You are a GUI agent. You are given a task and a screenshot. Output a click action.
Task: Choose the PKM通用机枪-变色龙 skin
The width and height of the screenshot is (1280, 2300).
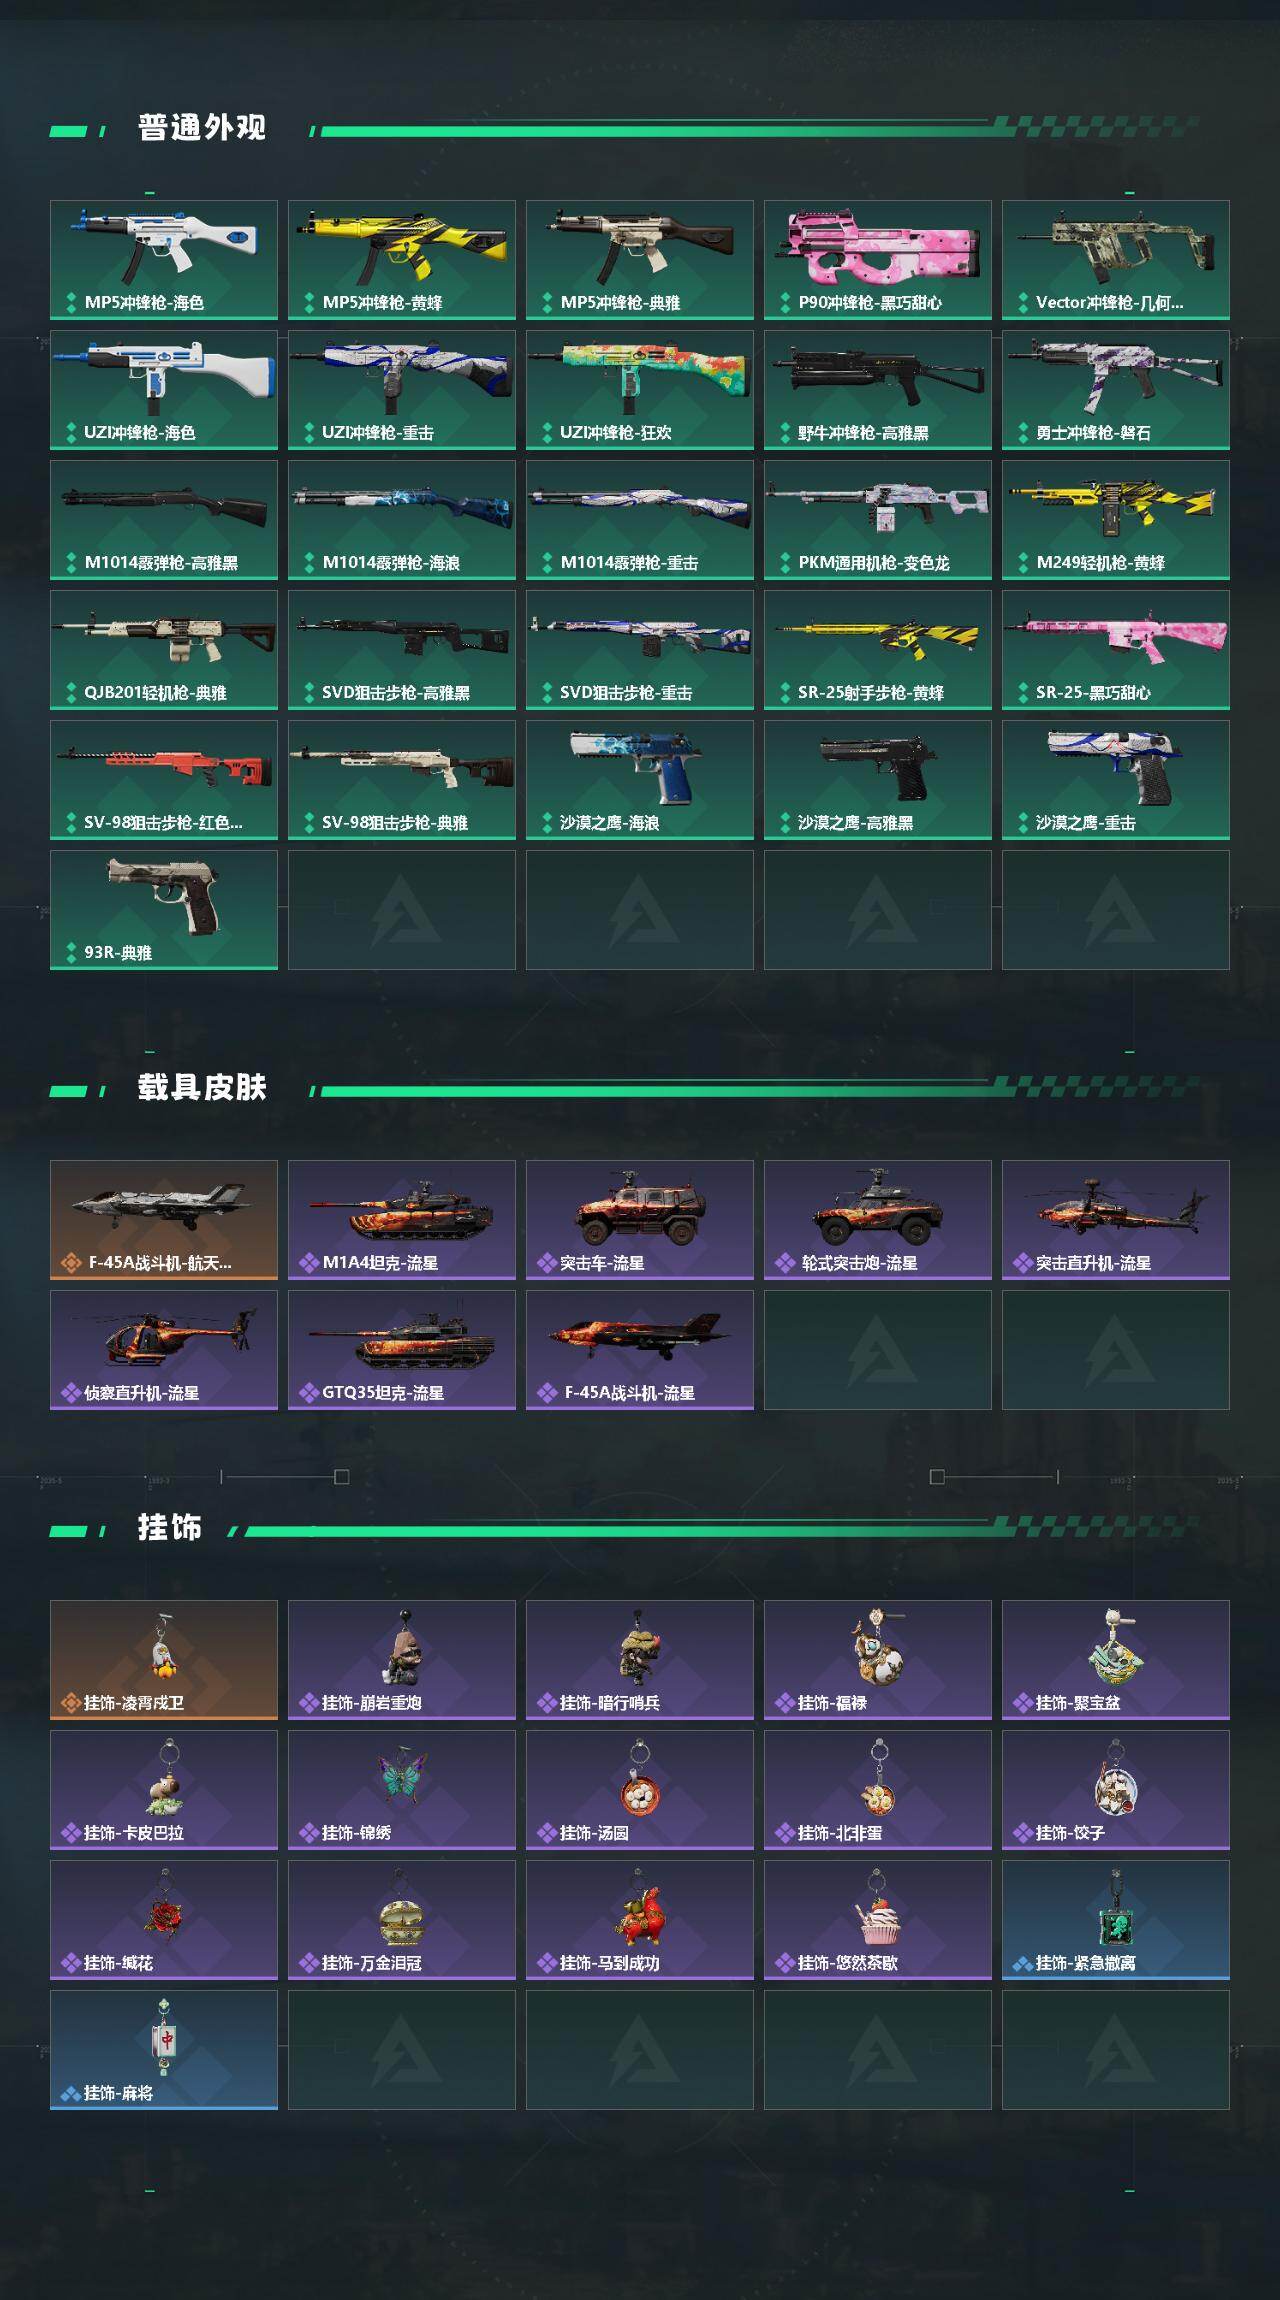coord(878,520)
